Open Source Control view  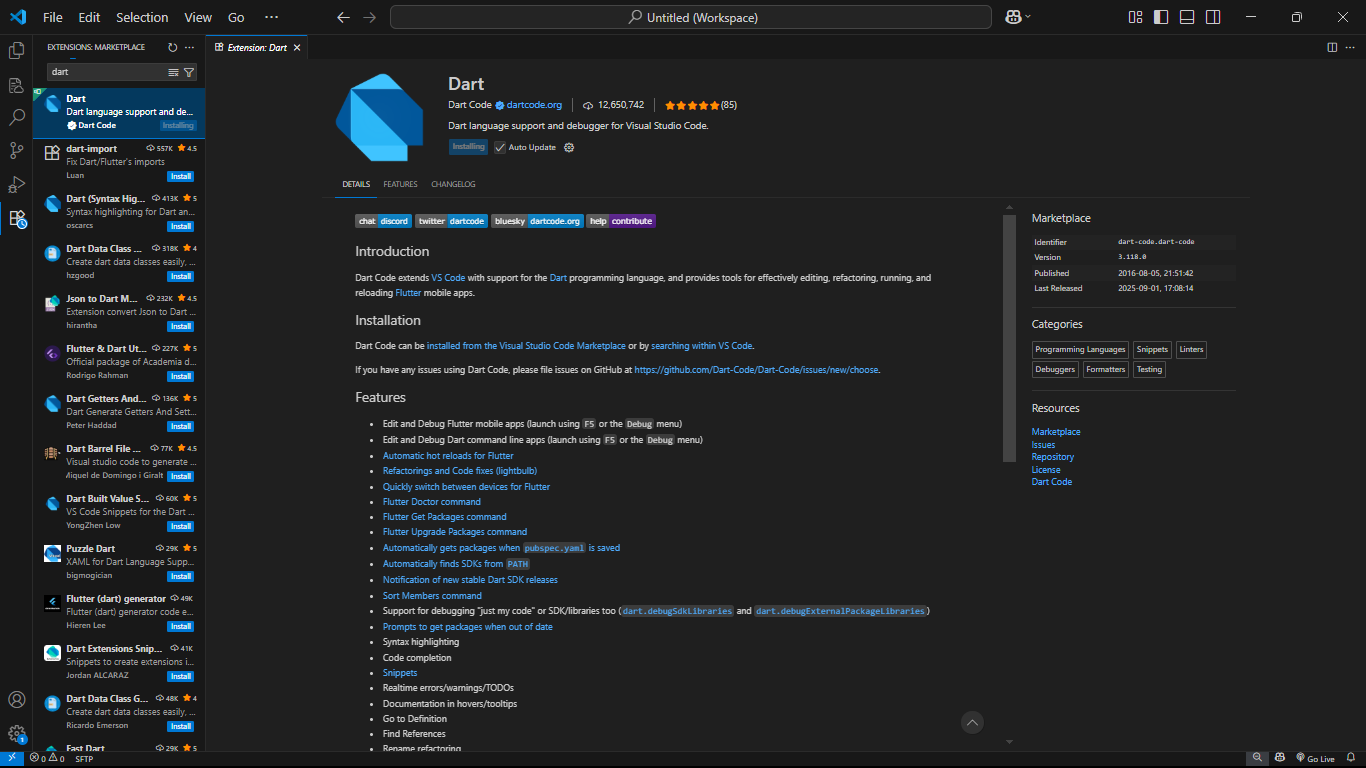[16, 151]
